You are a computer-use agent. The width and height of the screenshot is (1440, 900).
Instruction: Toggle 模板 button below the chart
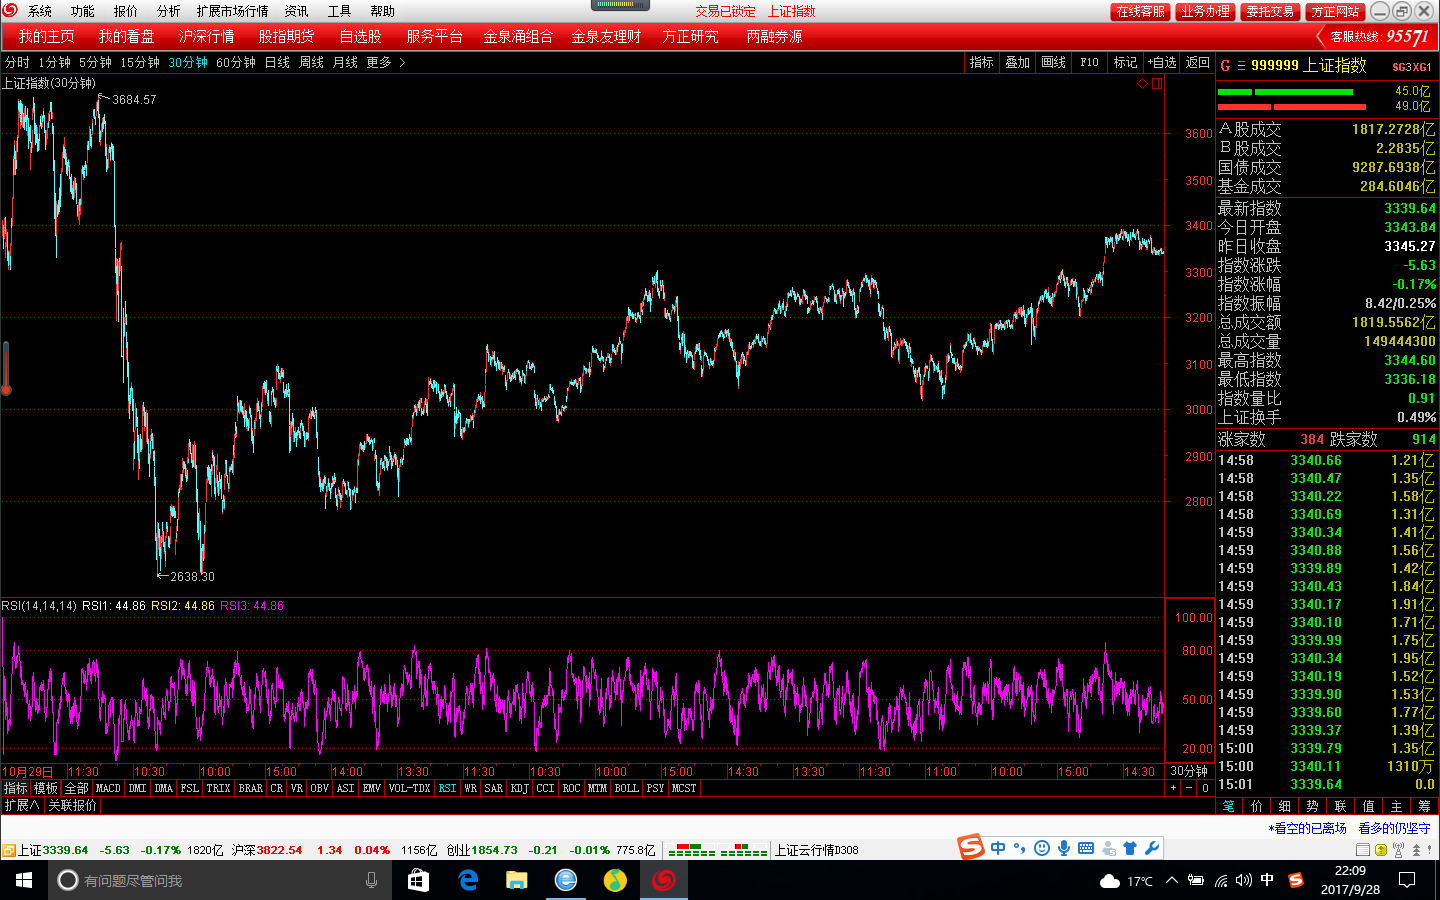(x=46, y=788)
